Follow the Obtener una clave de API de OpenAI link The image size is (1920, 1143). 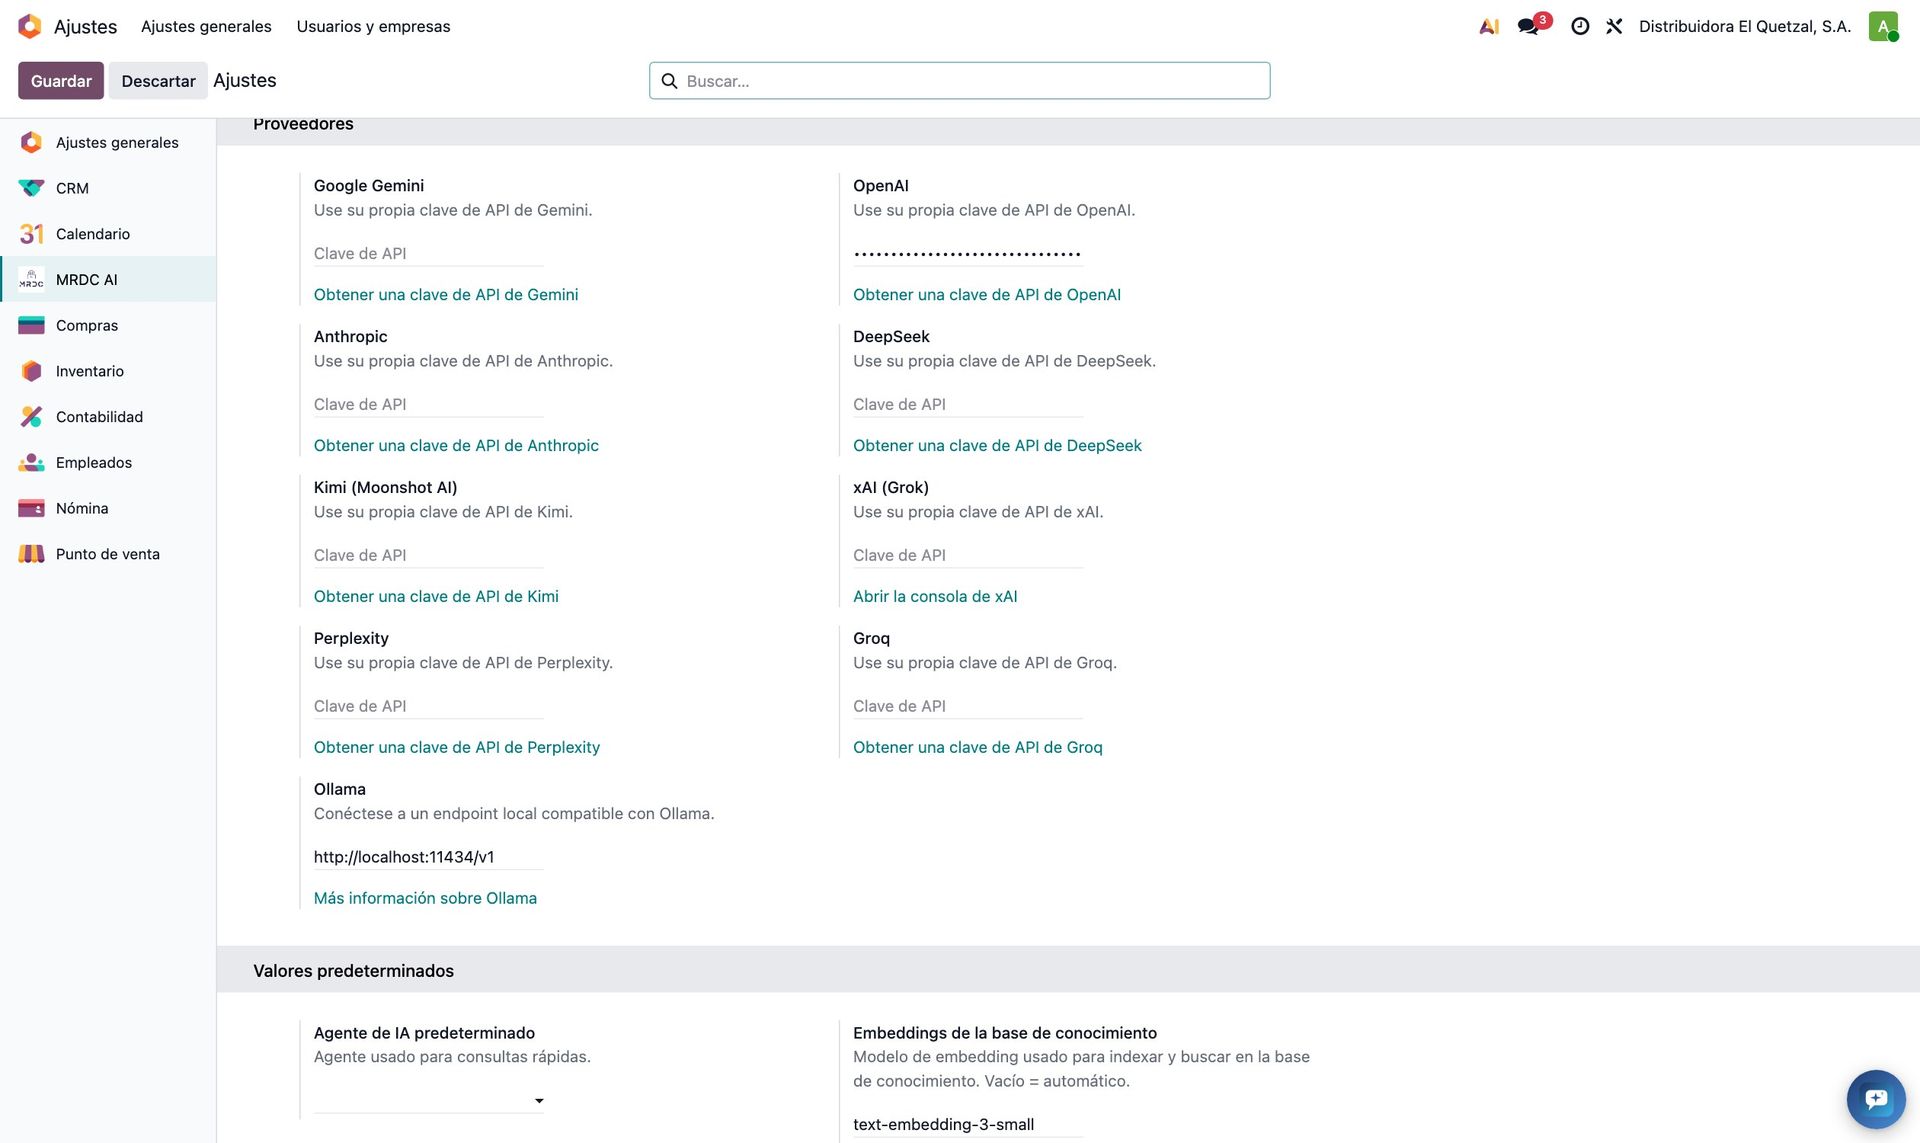[987, 295]
